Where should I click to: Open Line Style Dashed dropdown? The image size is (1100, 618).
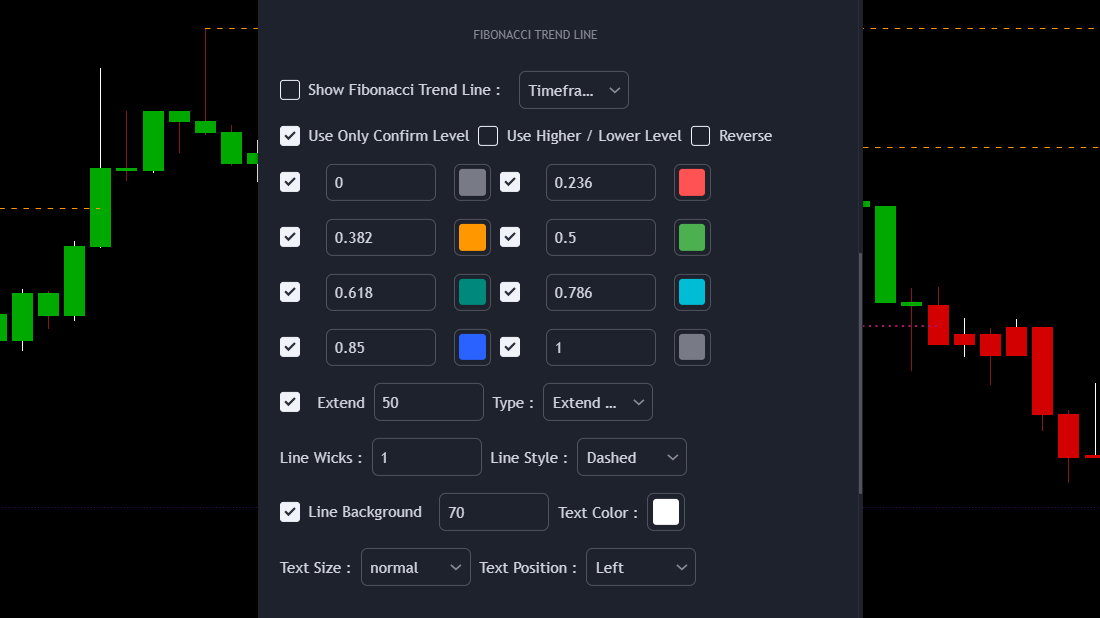click(631, 457)
